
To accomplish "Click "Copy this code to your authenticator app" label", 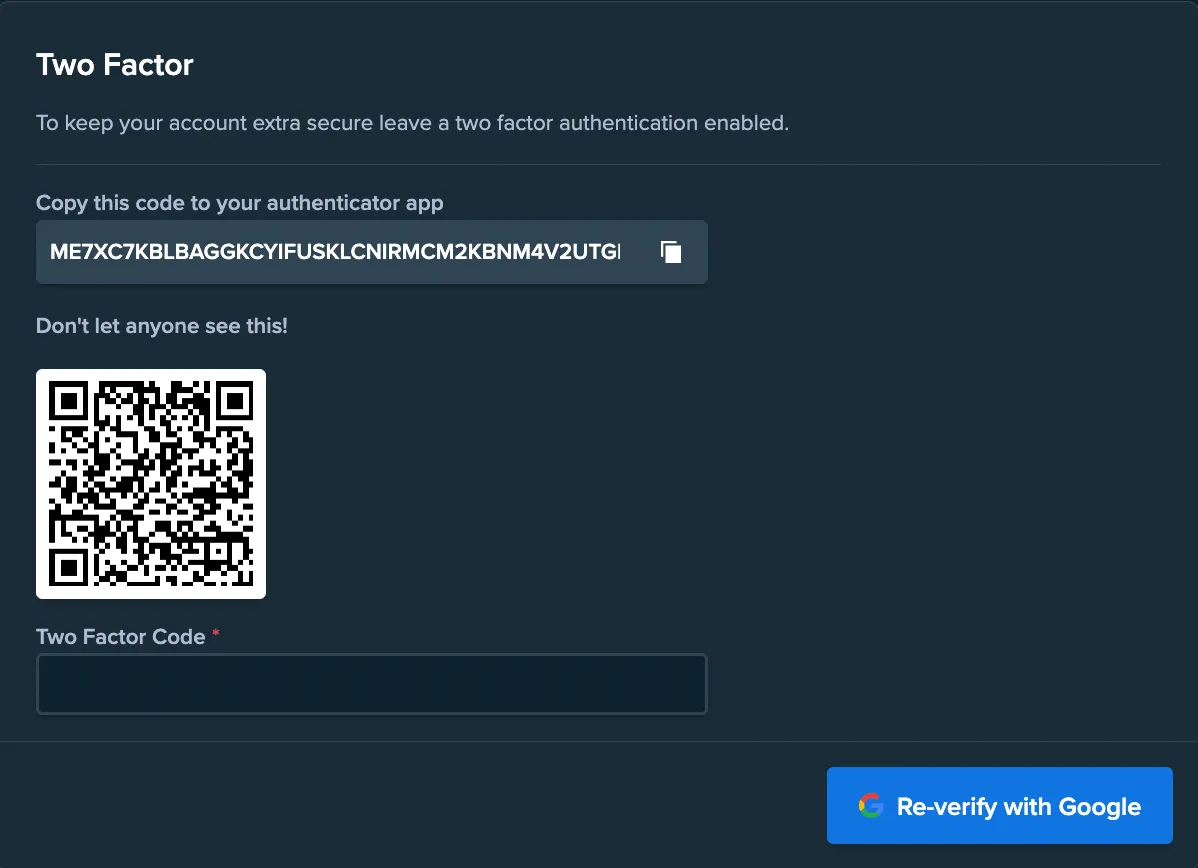I will tap(239, 203).
